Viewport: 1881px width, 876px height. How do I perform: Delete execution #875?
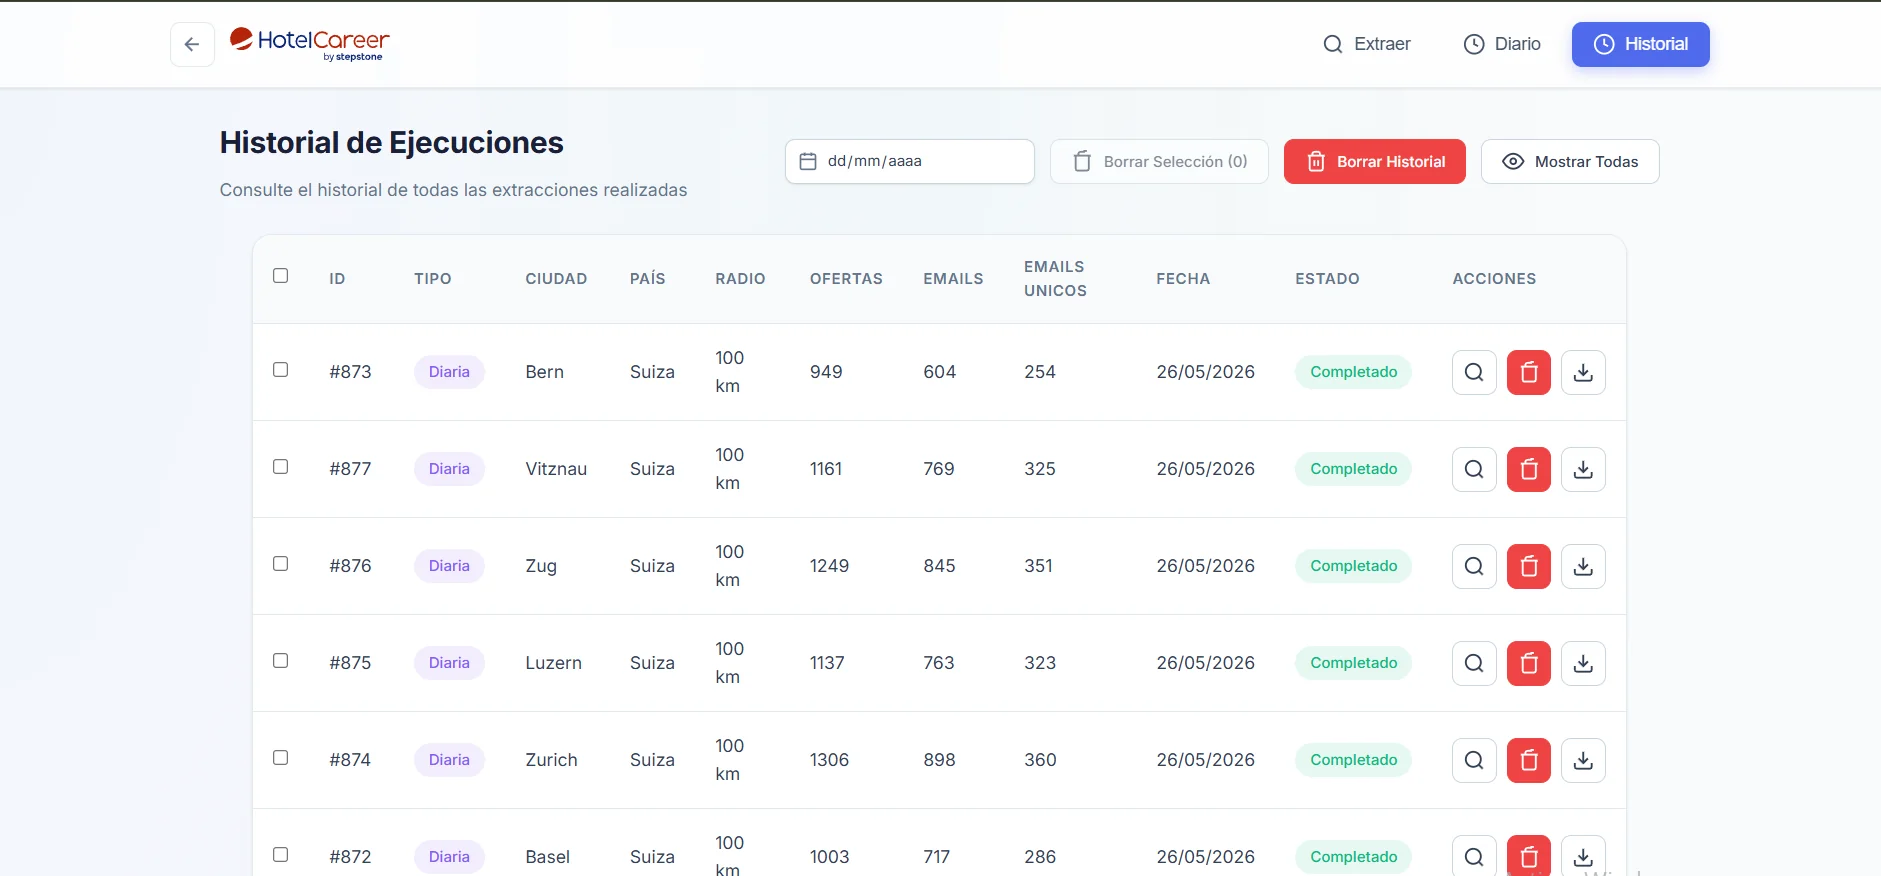coord(1529,663)
